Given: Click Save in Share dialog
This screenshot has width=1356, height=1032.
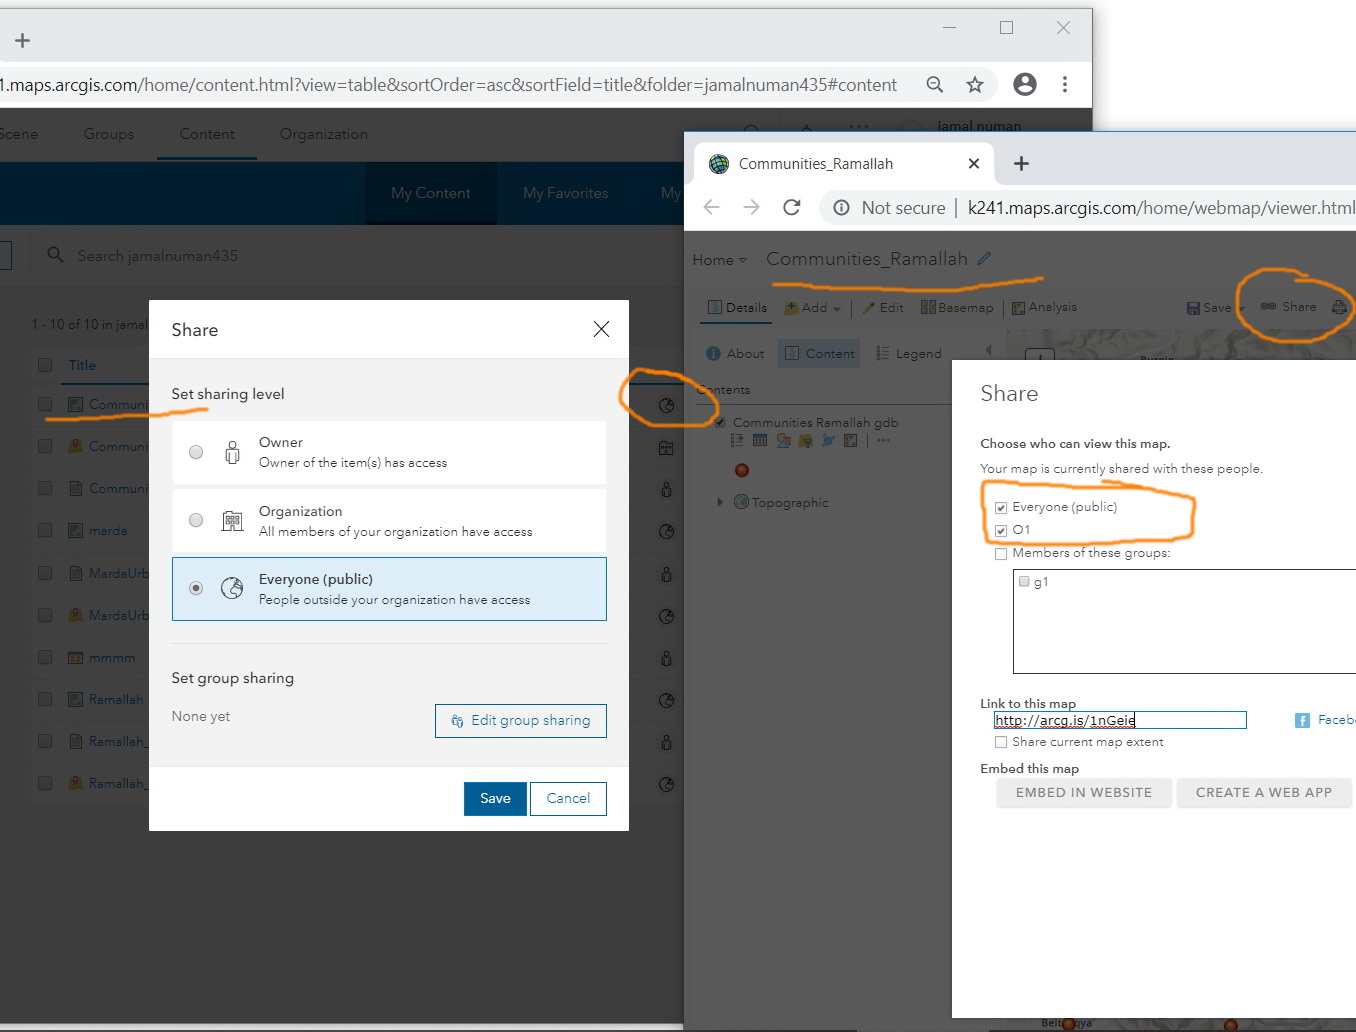Looking at the screenshot, I should coord(495,798).
